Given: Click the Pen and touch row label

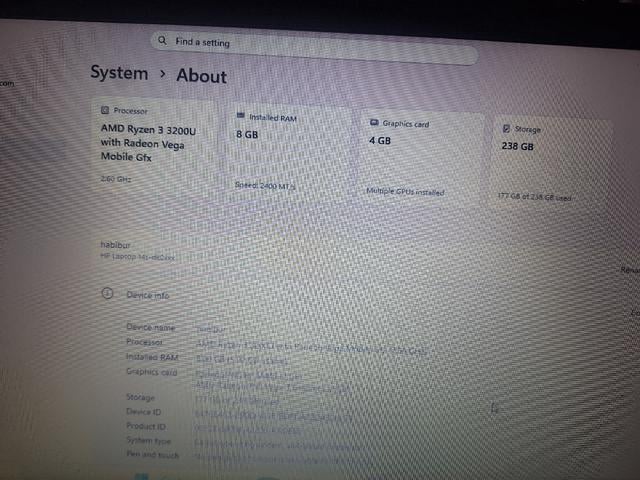Looking at the screenshot, I should pos(152,454).
